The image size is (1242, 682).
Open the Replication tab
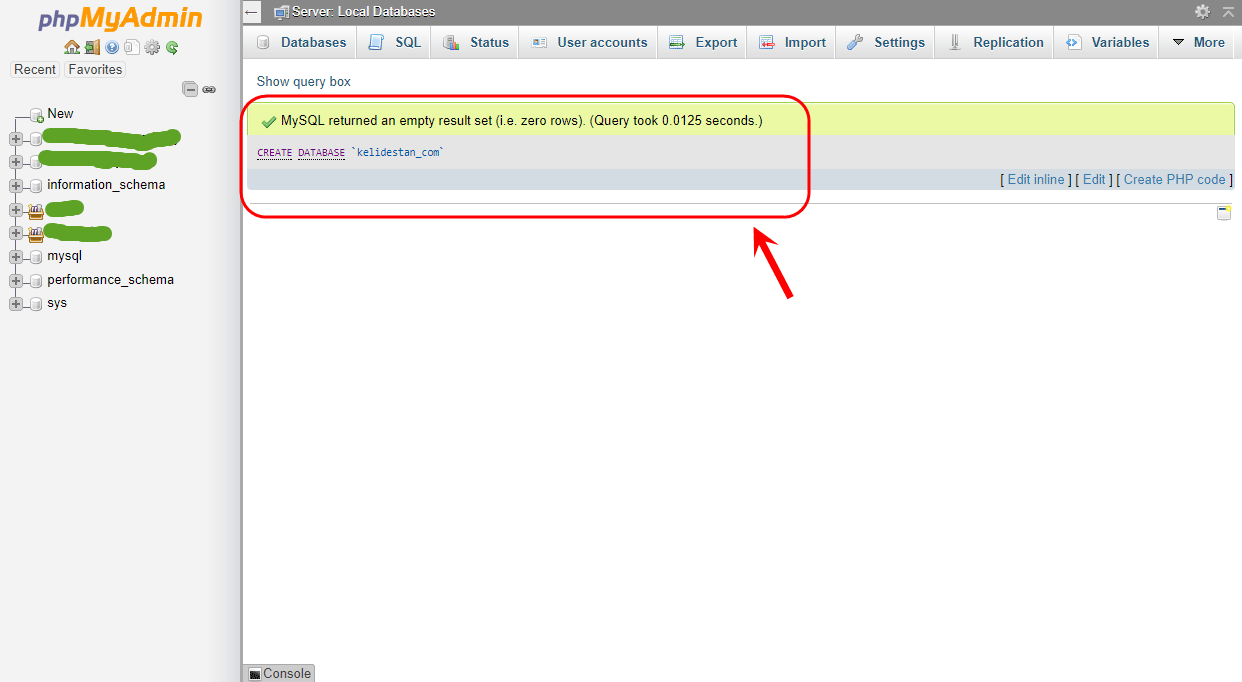pyautogui.click(x=995, y=42)
